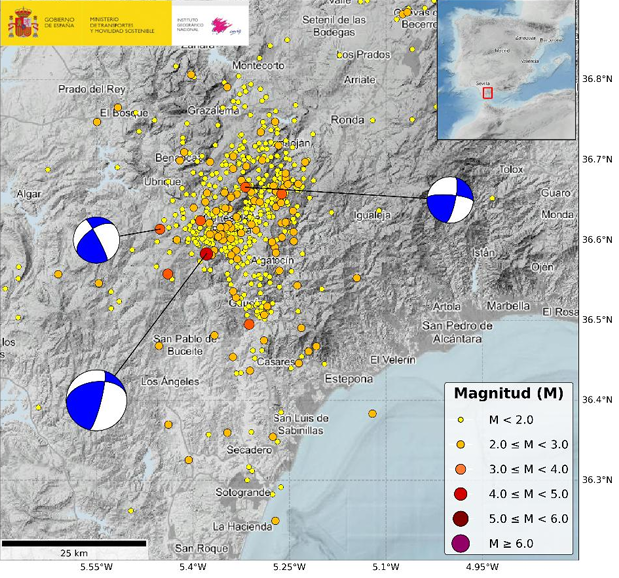
Task: Click the Instituto Geográfico Nacional pink logo
Action: pos(222,24)
